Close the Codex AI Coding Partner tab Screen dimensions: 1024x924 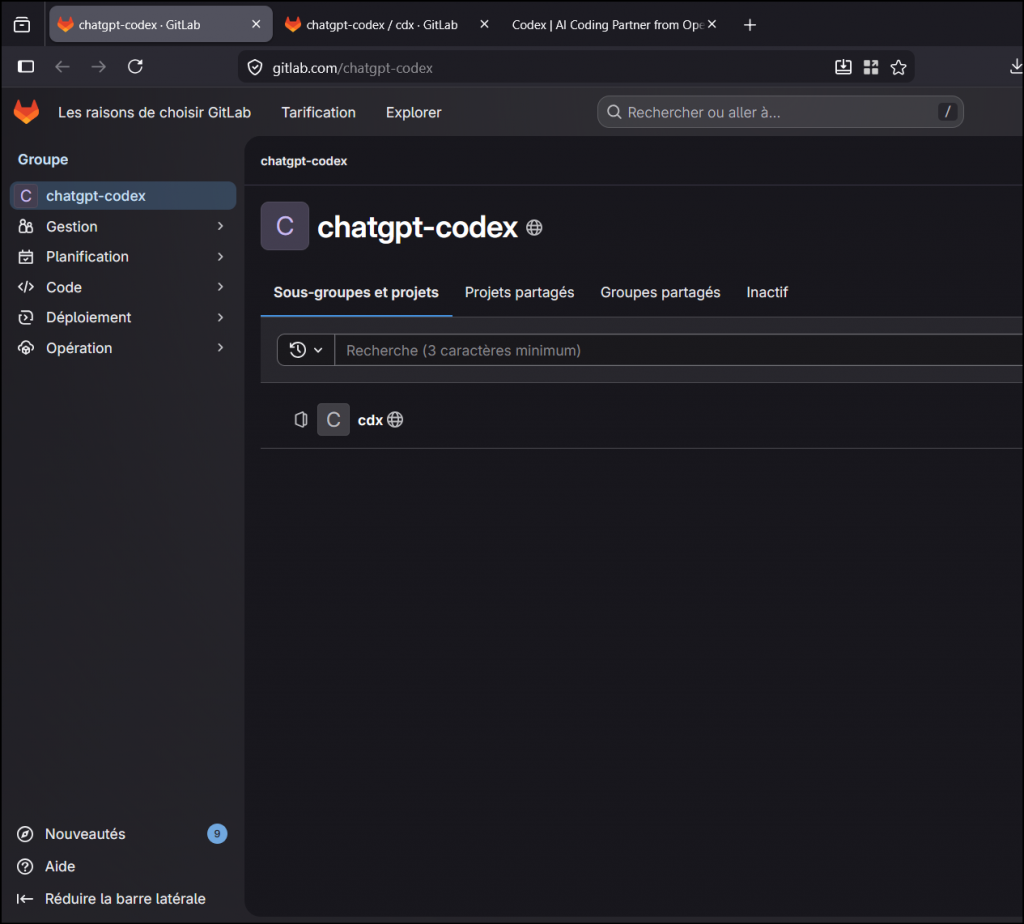712,25
